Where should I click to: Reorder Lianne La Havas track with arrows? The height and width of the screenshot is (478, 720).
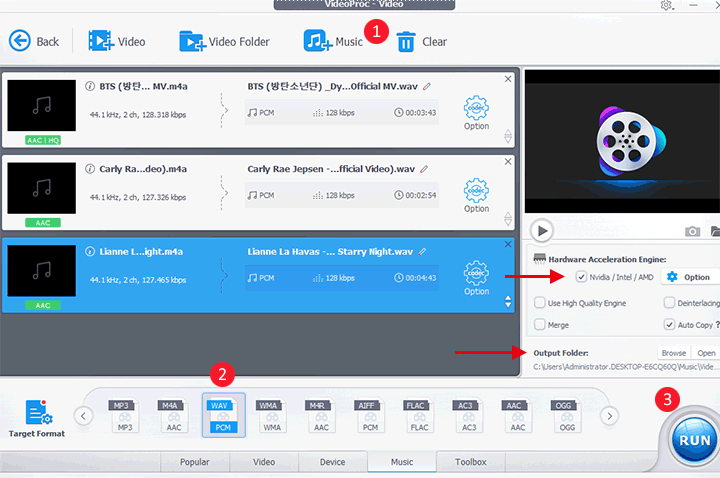point(508,302)
